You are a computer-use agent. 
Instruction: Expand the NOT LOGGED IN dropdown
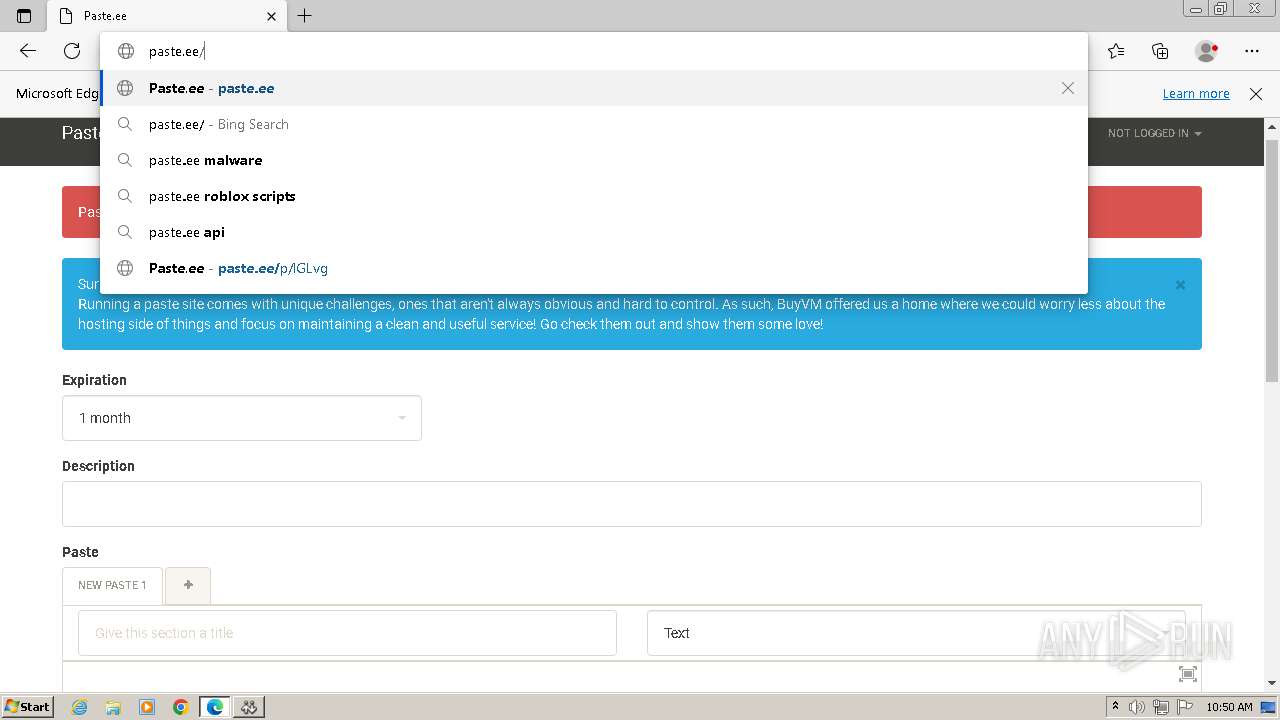(x=1154, y=133)
